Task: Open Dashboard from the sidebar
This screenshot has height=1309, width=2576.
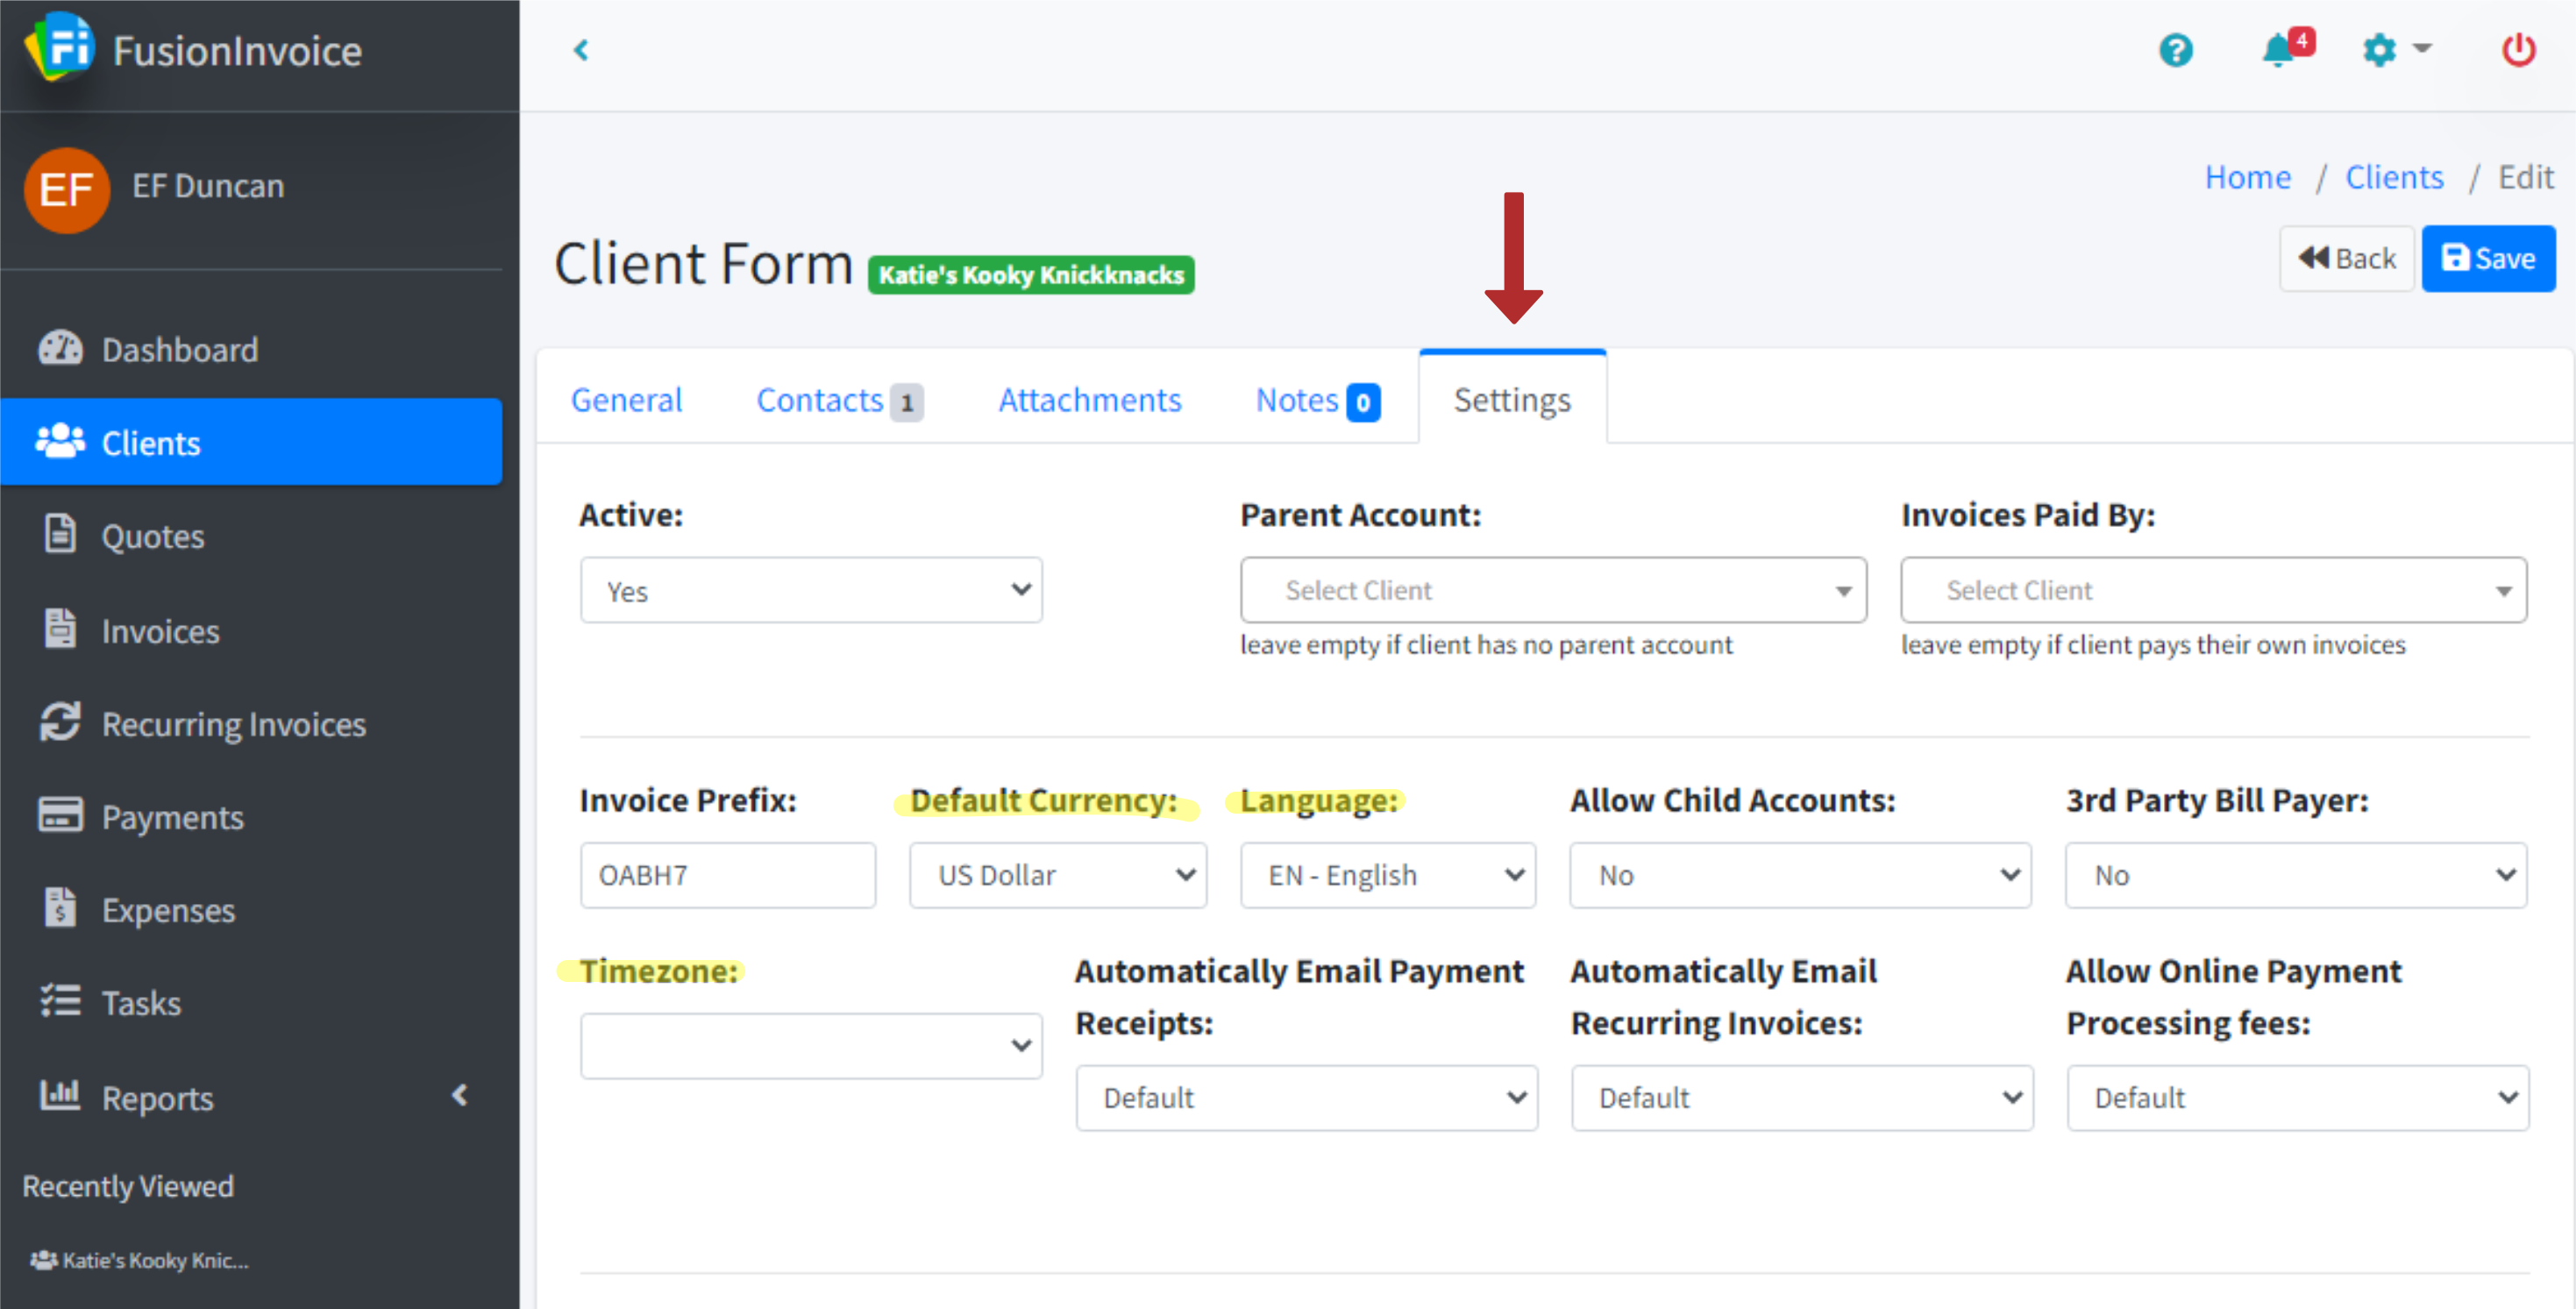Action: [180, 350]
